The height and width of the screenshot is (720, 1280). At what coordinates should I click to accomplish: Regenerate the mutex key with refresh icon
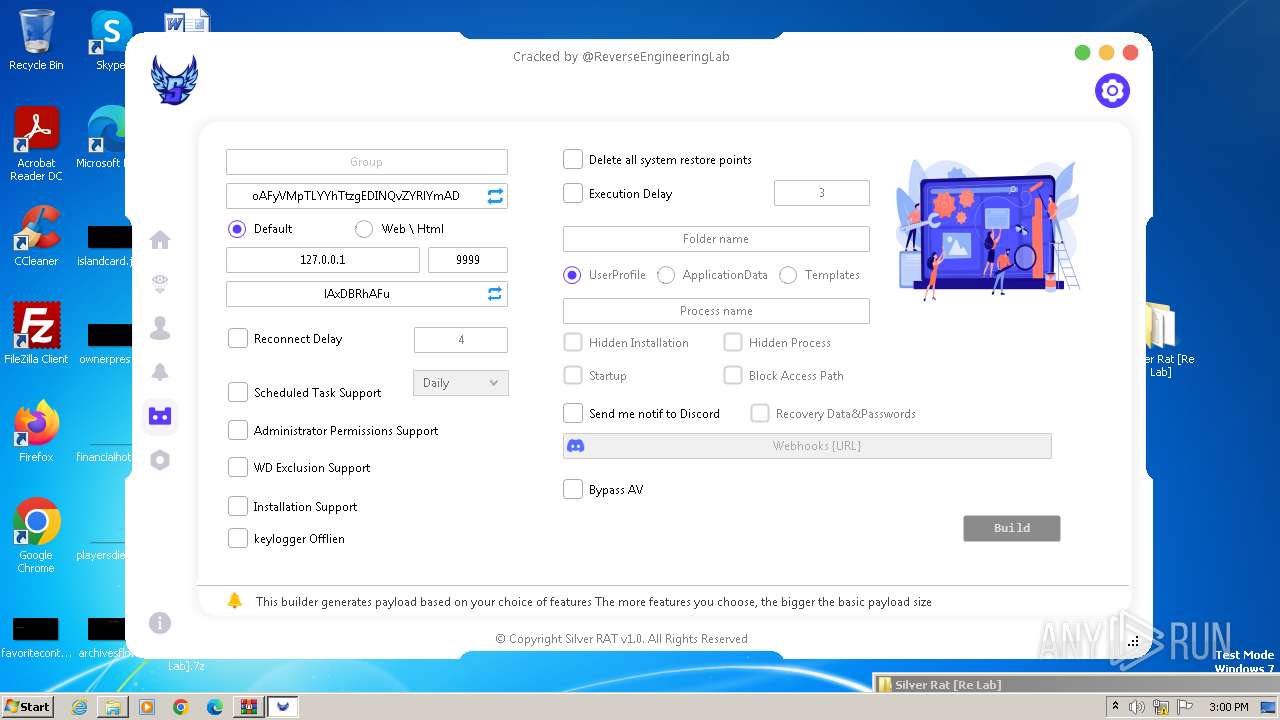495,196
